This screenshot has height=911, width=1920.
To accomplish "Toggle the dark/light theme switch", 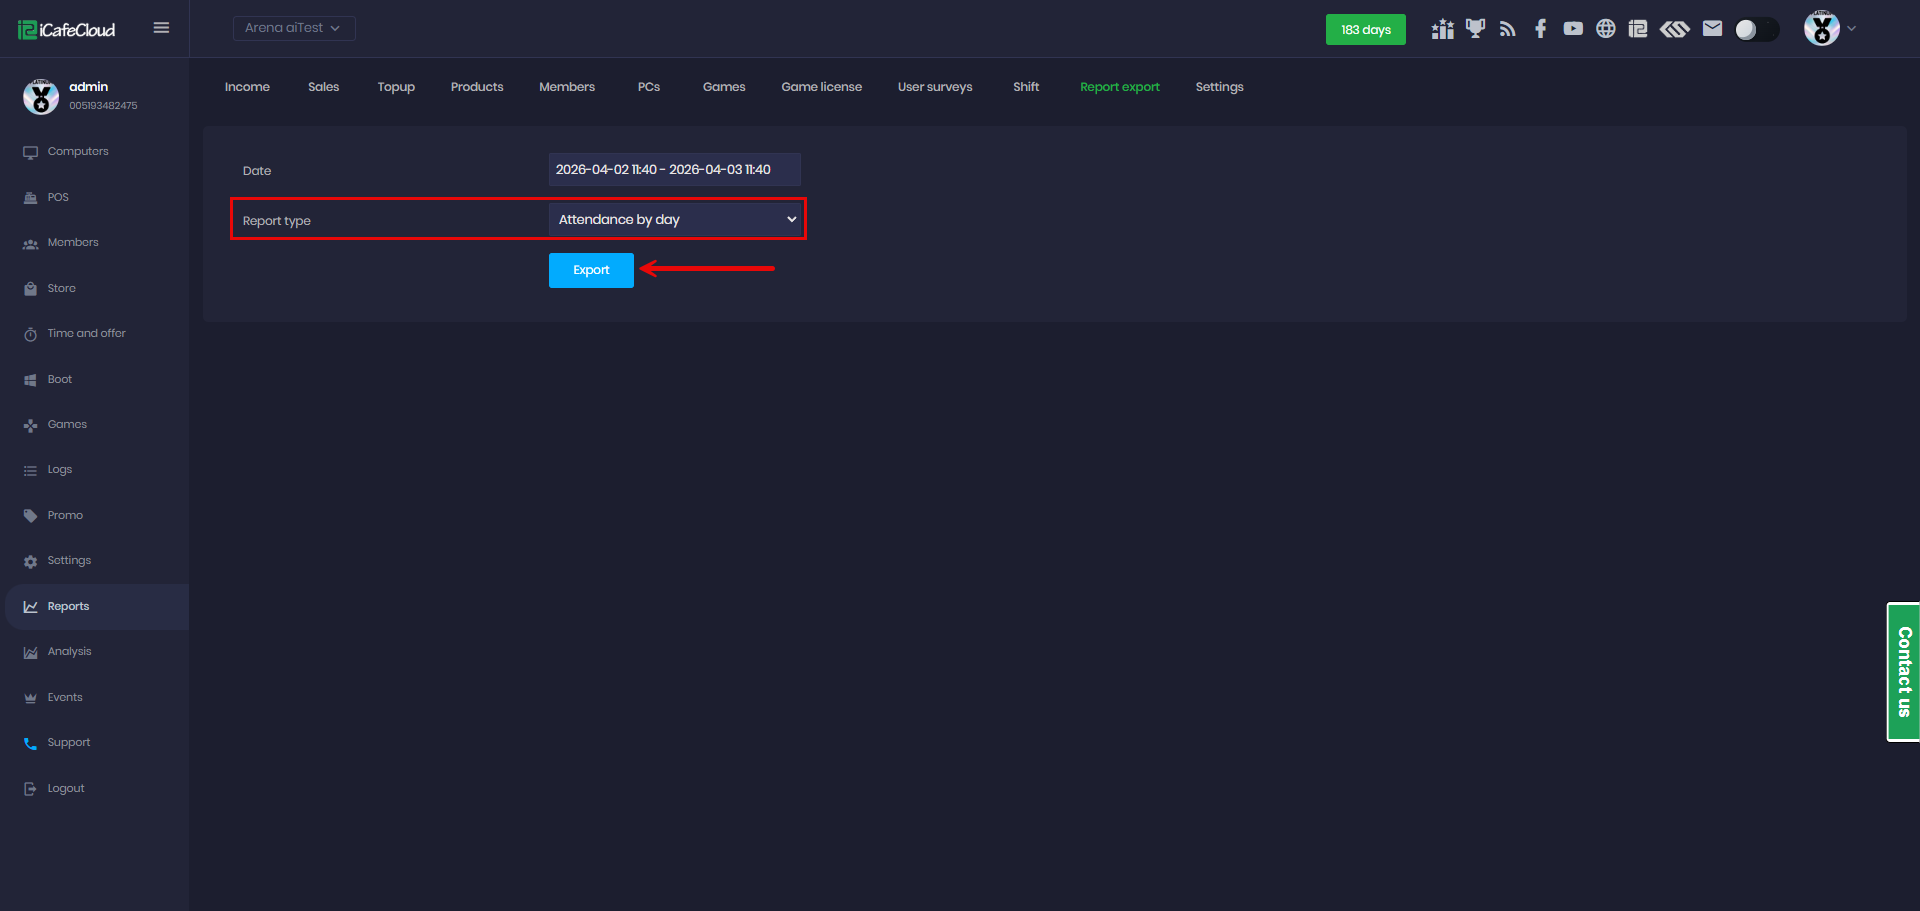I will click(1757, 30).
